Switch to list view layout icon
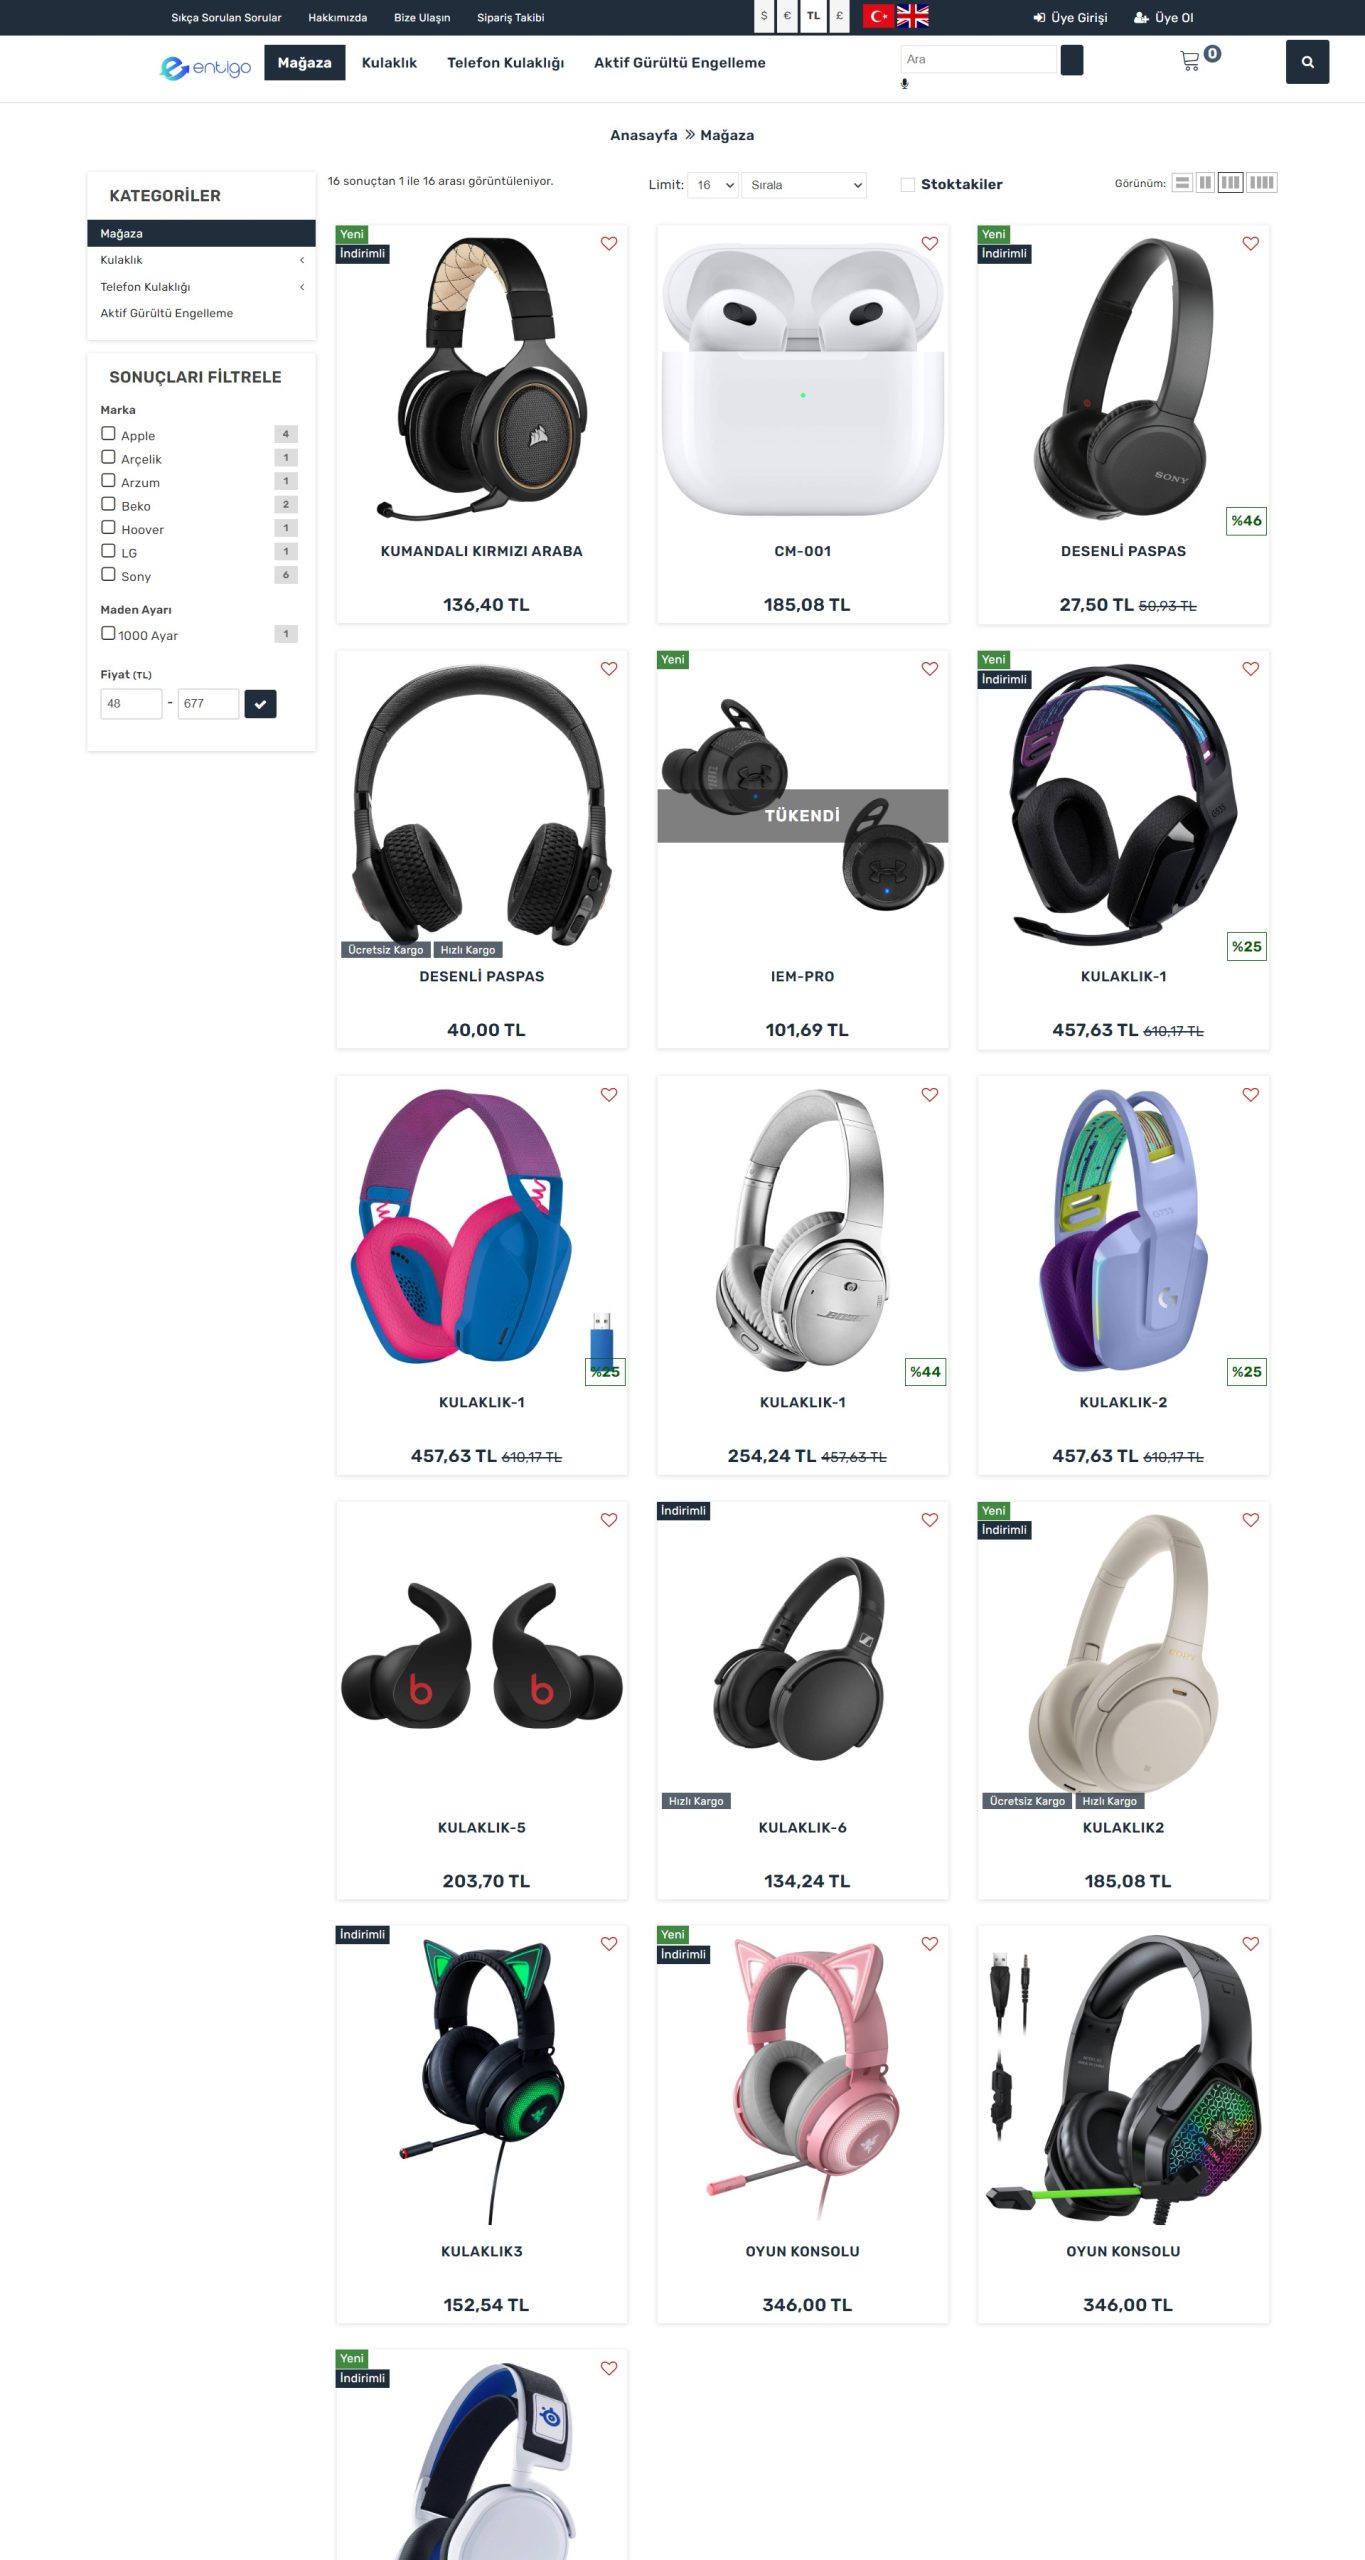 pos(1182,183)
